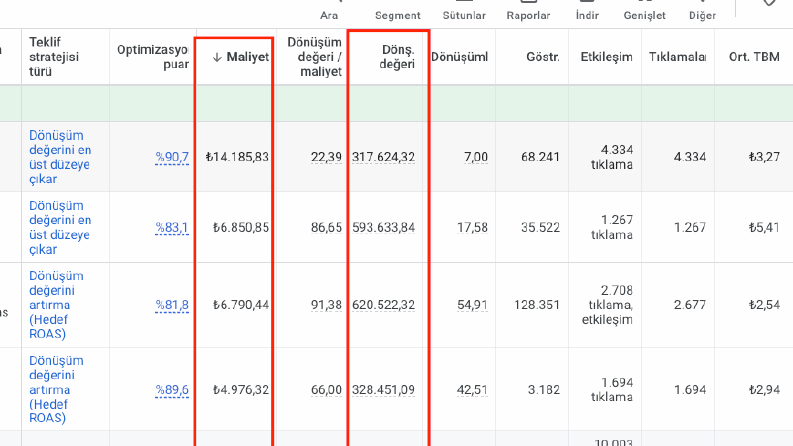Screen dimensions: 793x446
Task: Open bid strategy link in ₺6.850,85 row
Action: [60, 228]
